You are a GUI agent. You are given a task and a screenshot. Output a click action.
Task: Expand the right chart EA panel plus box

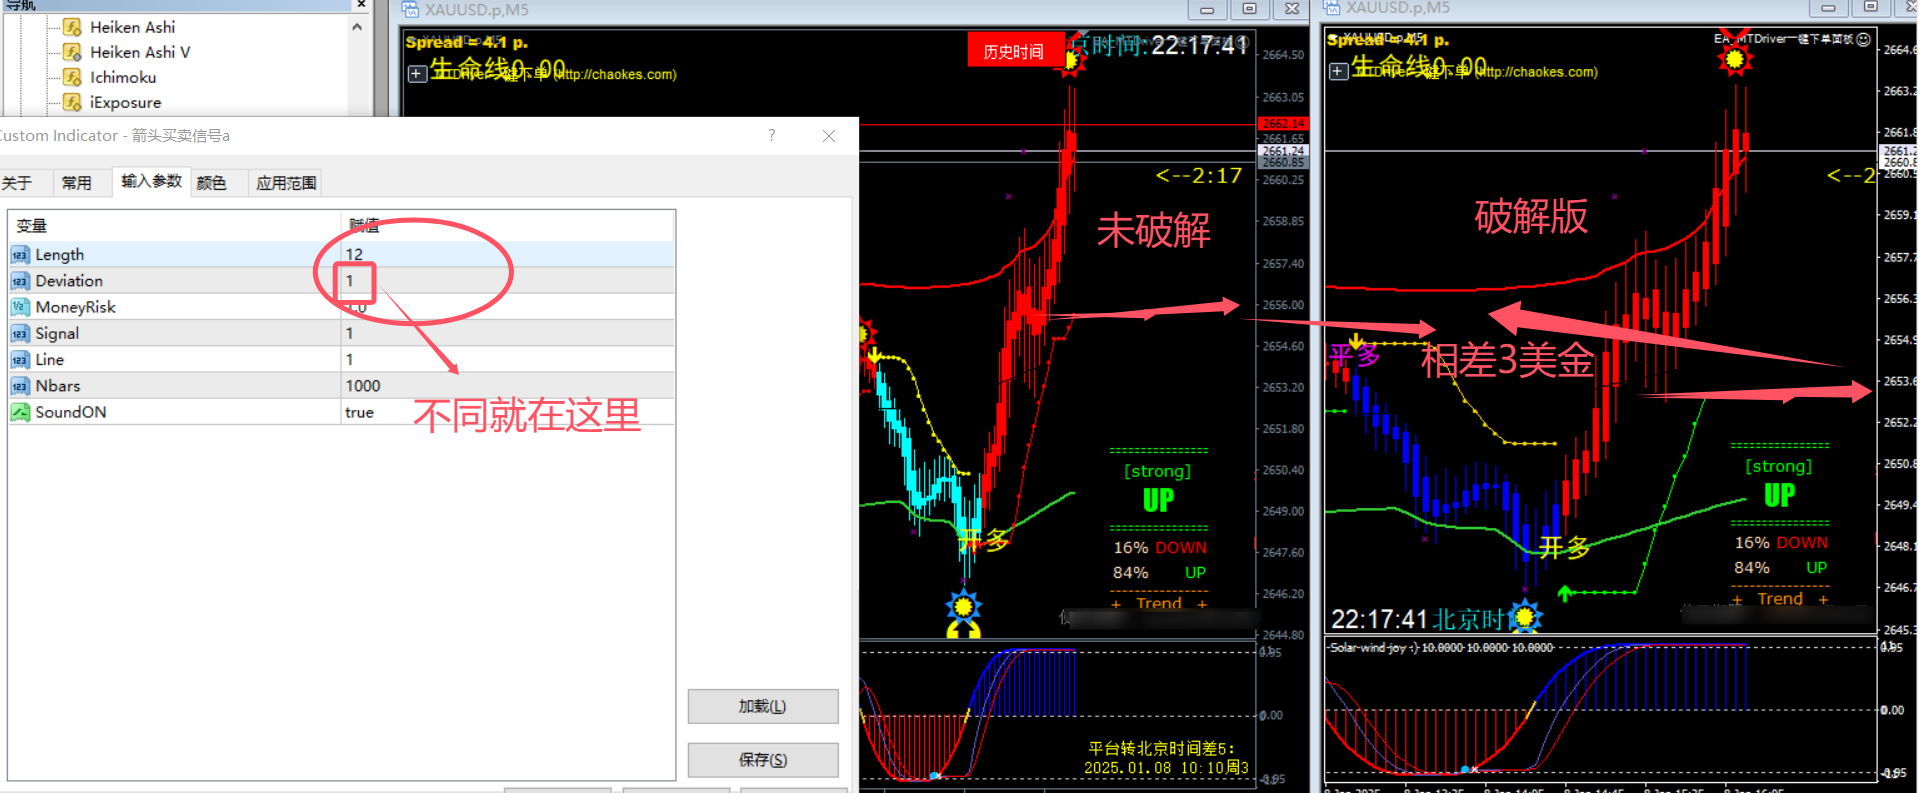1338,71
